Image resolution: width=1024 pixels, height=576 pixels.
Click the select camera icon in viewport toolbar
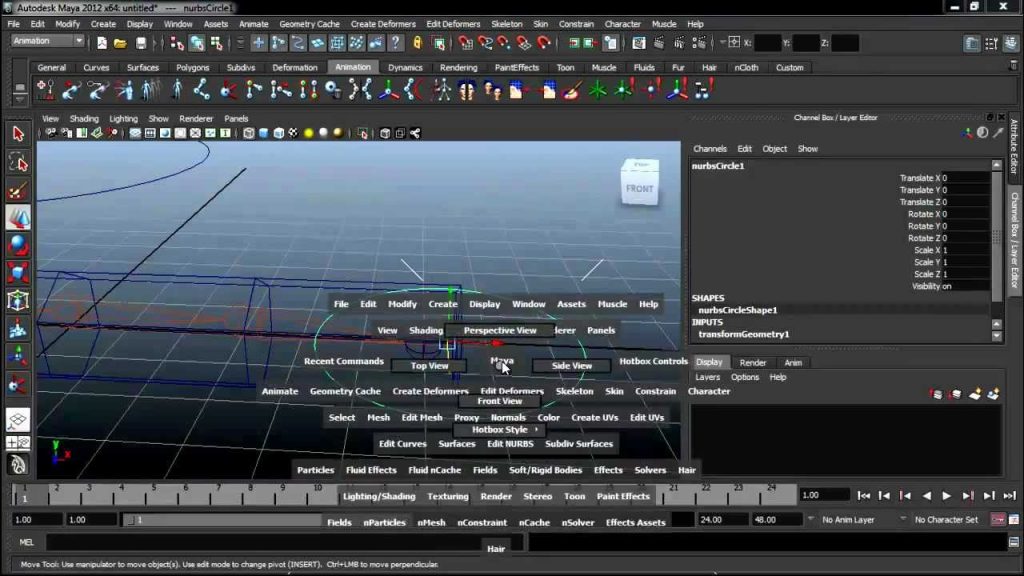pos(51,133)
